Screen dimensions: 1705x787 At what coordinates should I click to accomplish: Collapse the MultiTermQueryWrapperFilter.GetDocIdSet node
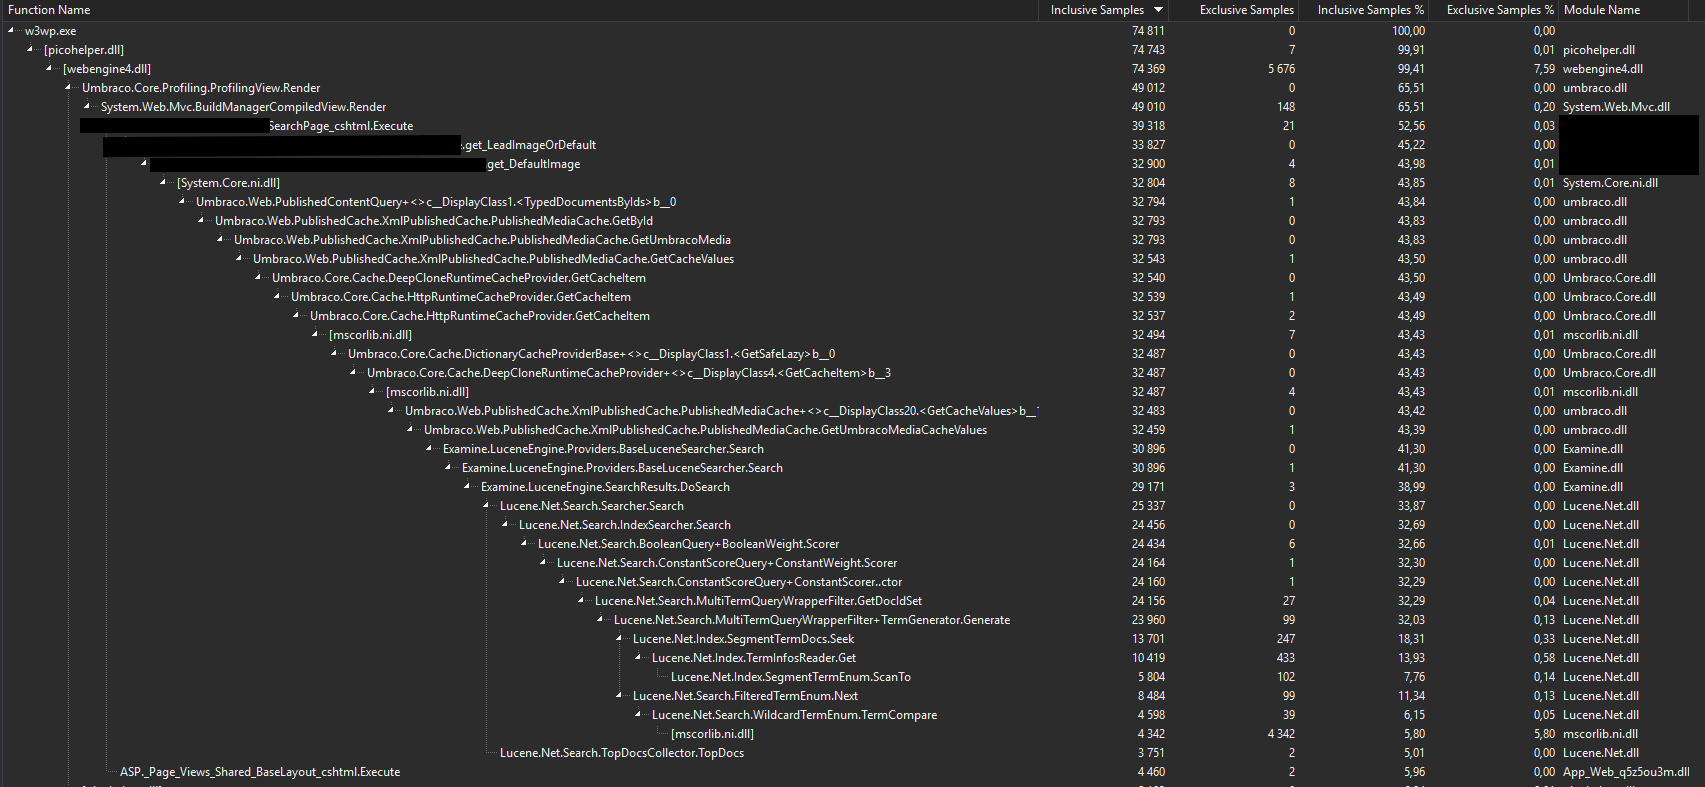(582, 601)
